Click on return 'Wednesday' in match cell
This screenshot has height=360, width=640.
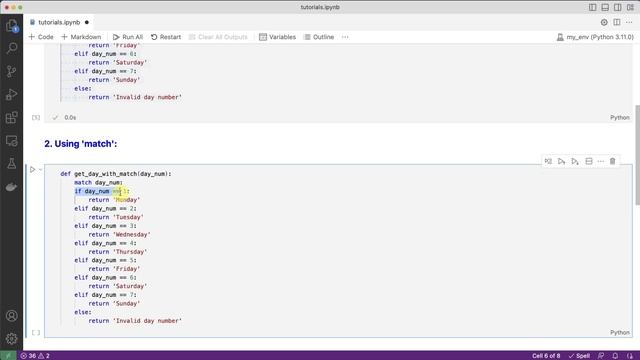(119, 234)
